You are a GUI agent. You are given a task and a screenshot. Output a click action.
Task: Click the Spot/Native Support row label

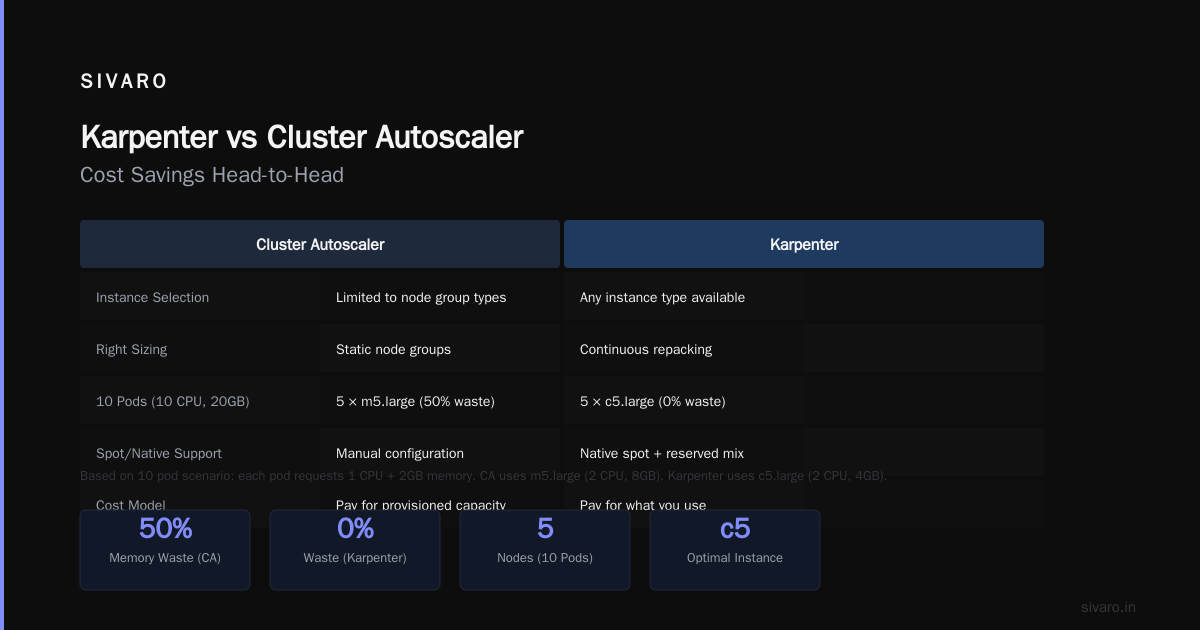point(159,454)
